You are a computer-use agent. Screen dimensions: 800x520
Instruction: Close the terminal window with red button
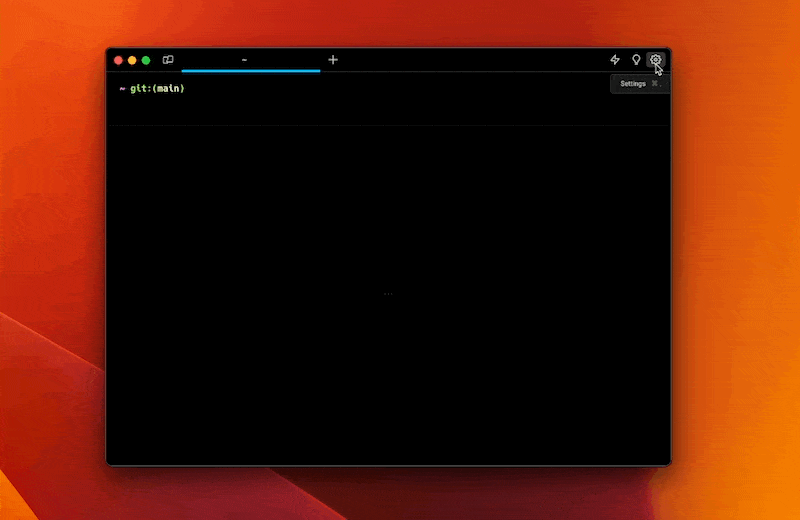118,60
